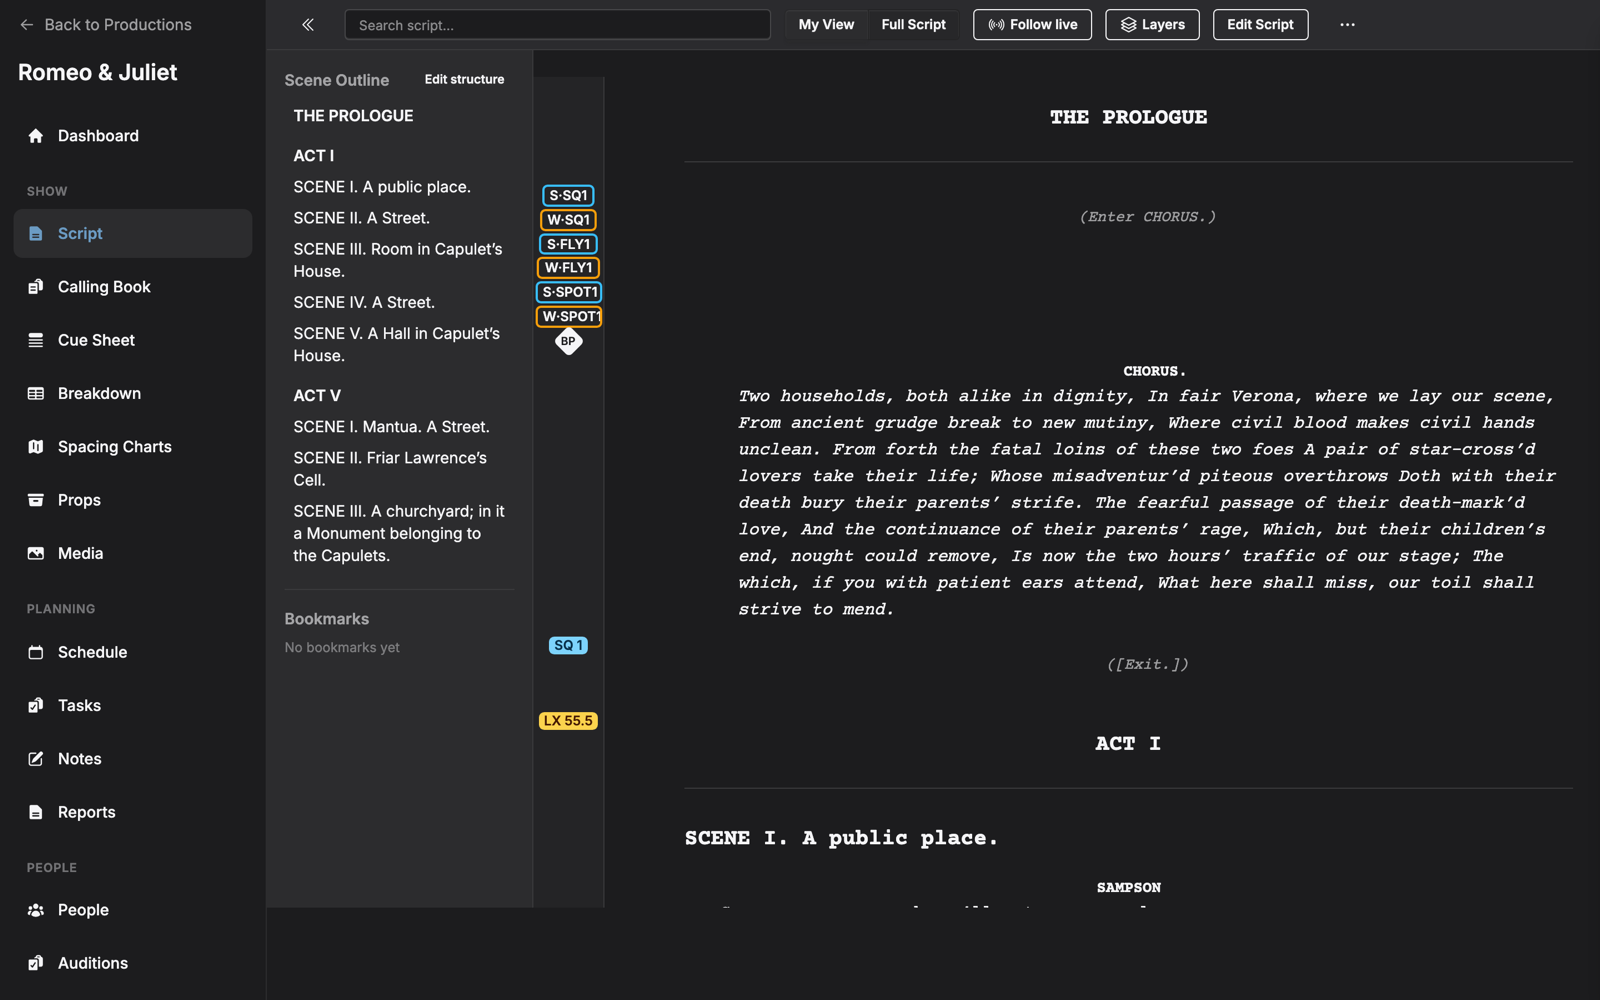This screenshot has width=1600, height=1000.
Task: Open the Cue Sheet page
Action: tap(133, 340)
